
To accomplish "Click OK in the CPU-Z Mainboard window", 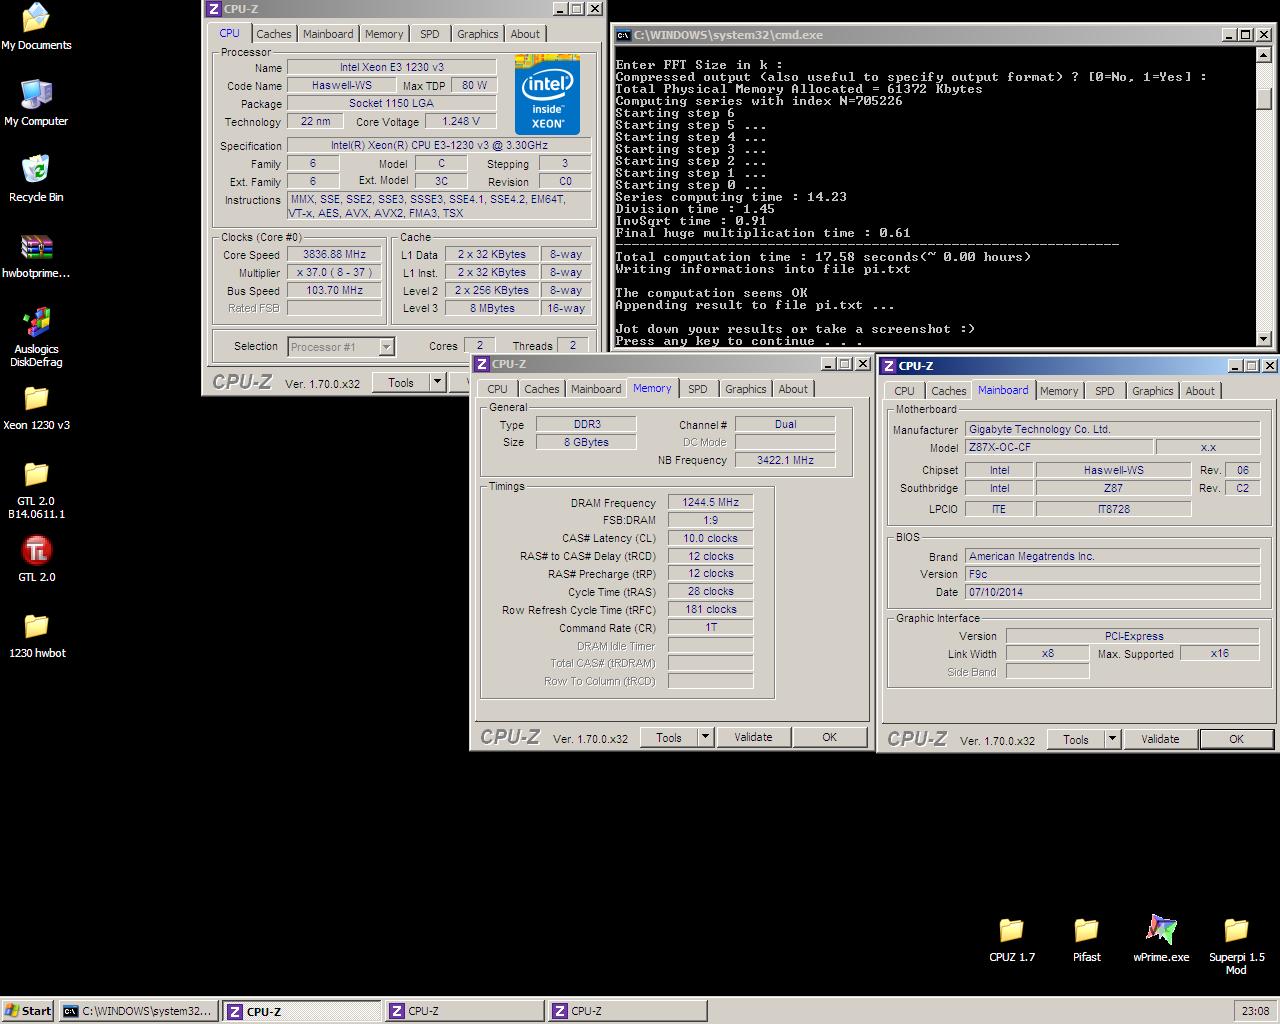I will (1236, 739).
